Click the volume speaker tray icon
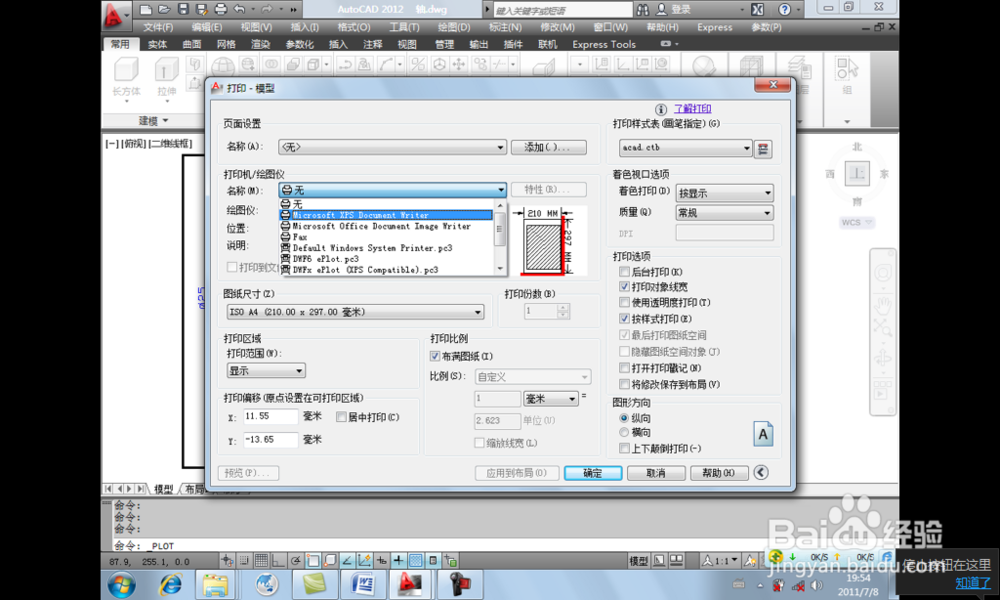The height and width of the screenshot is (600, 1000). [816, 585]
